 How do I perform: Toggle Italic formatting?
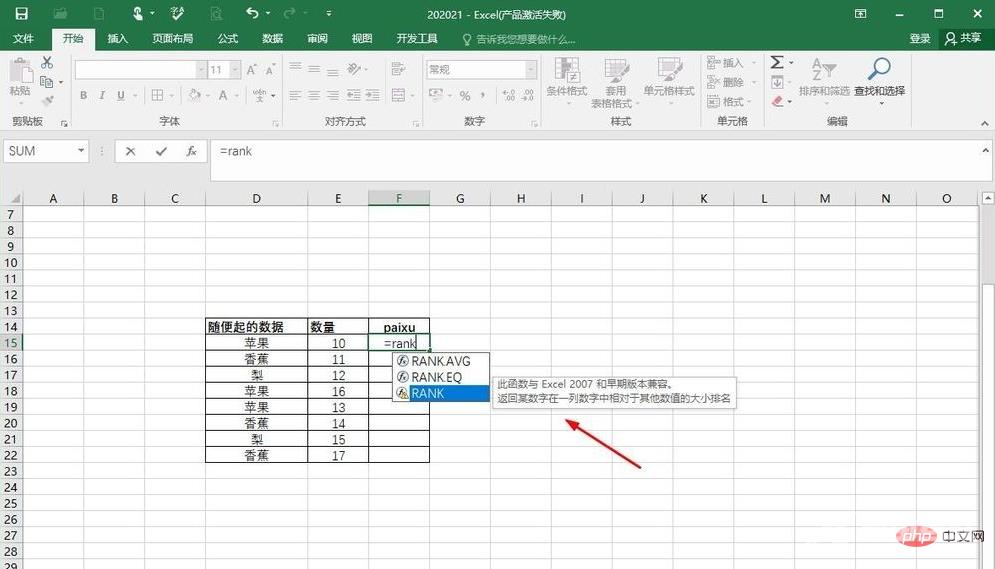[102, 96]
